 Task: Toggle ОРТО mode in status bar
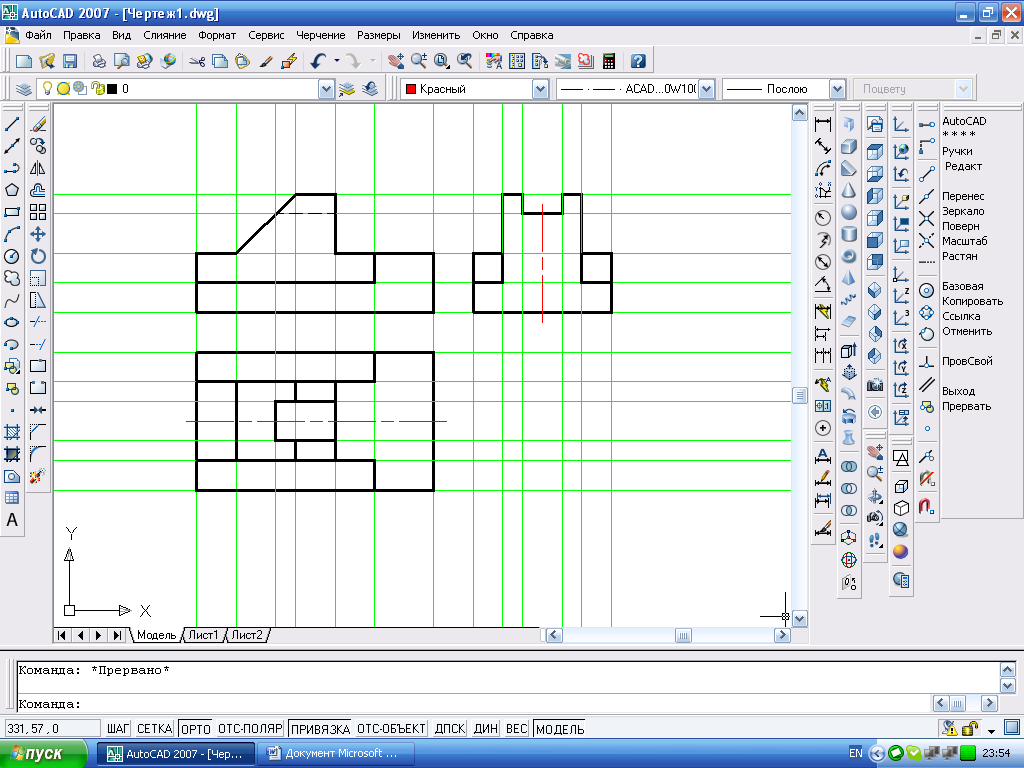click(197, 729)
